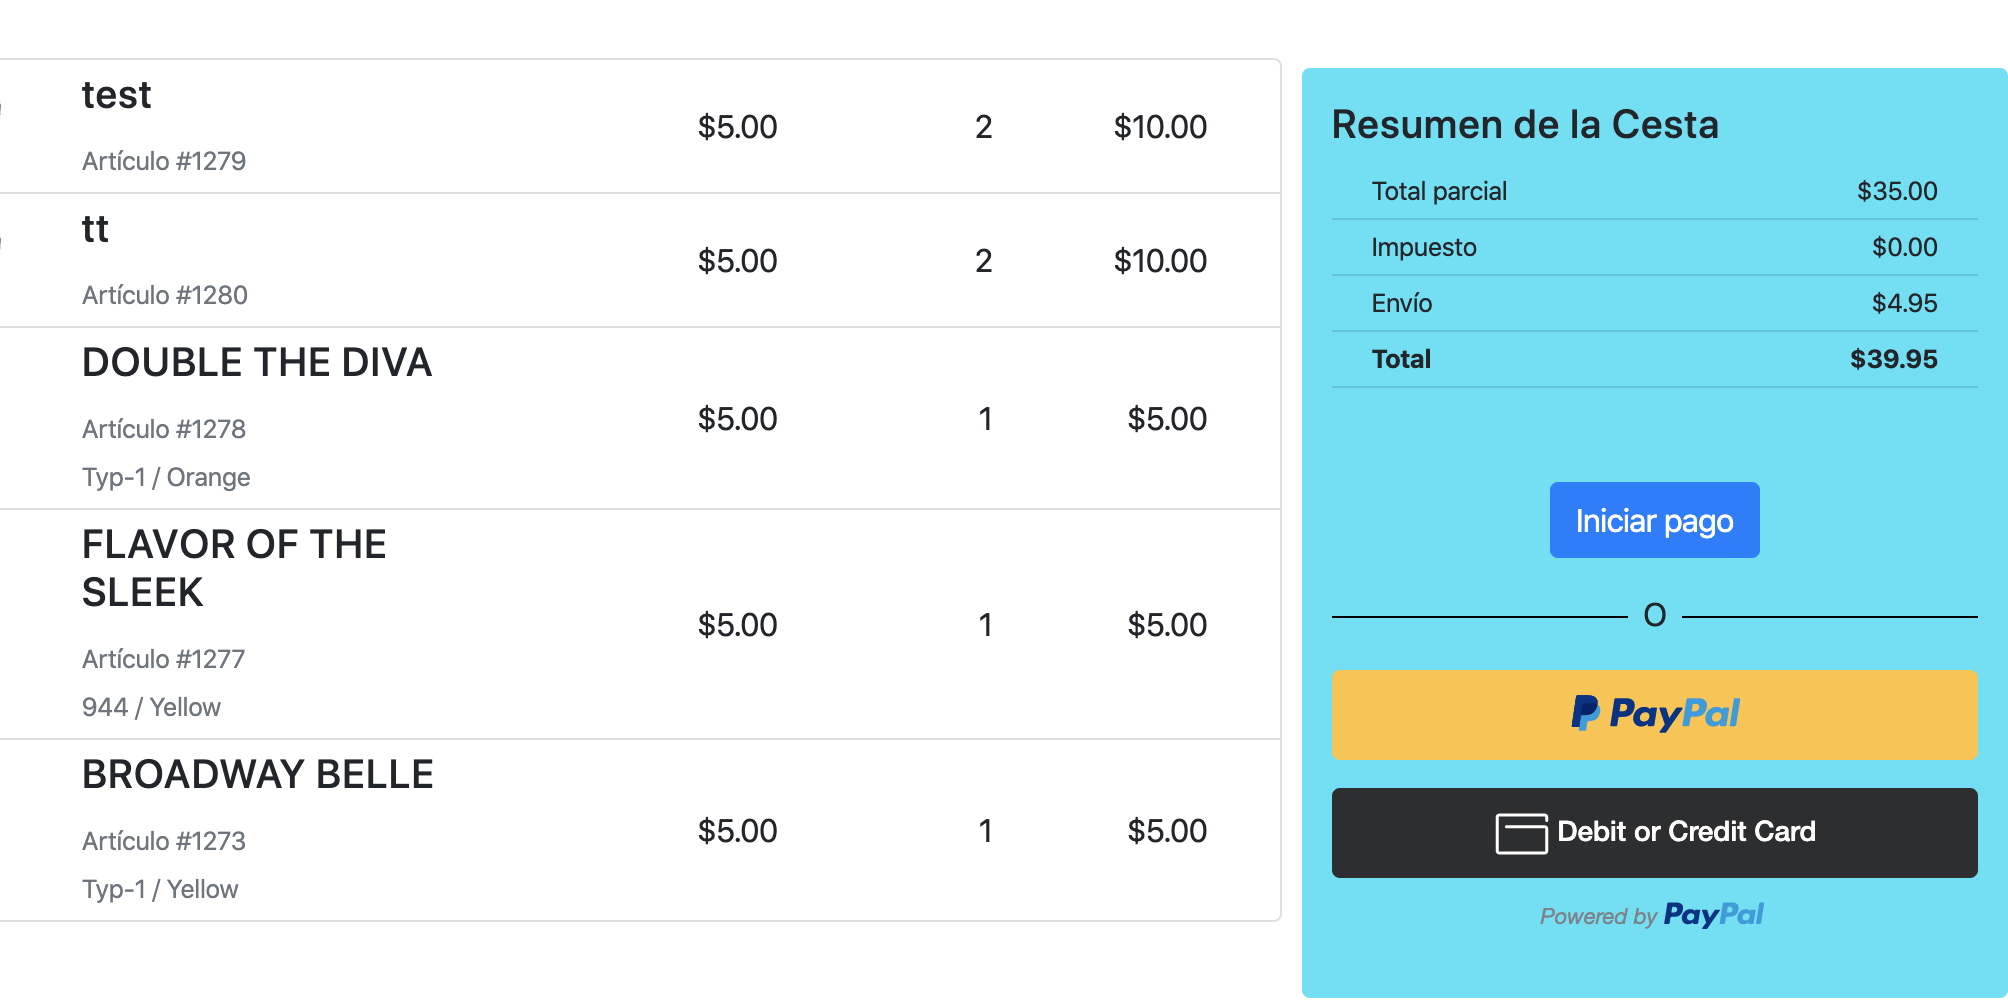Screen dimensions: 2008x1000
Task: Click the Envío $4.95 shipping amount
Action: (x=1904, y=303)
